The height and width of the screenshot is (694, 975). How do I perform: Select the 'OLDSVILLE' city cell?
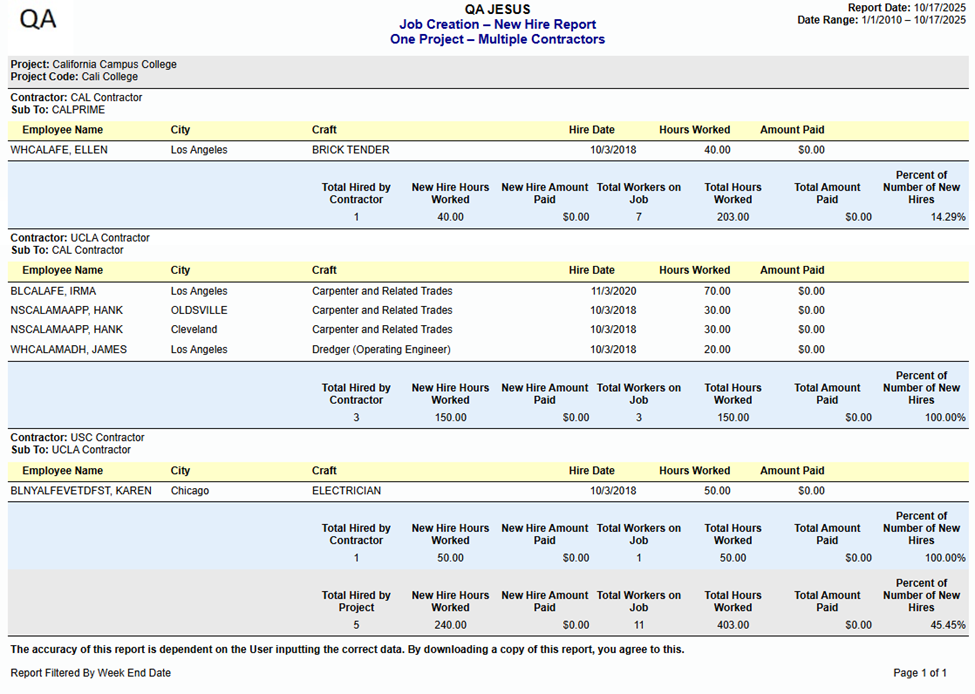point(199,310)
